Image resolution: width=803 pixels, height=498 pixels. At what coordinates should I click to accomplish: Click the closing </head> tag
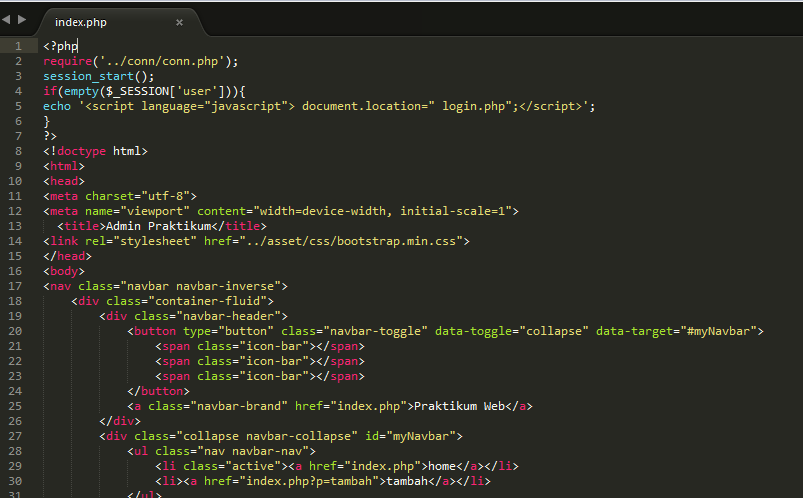68,256
